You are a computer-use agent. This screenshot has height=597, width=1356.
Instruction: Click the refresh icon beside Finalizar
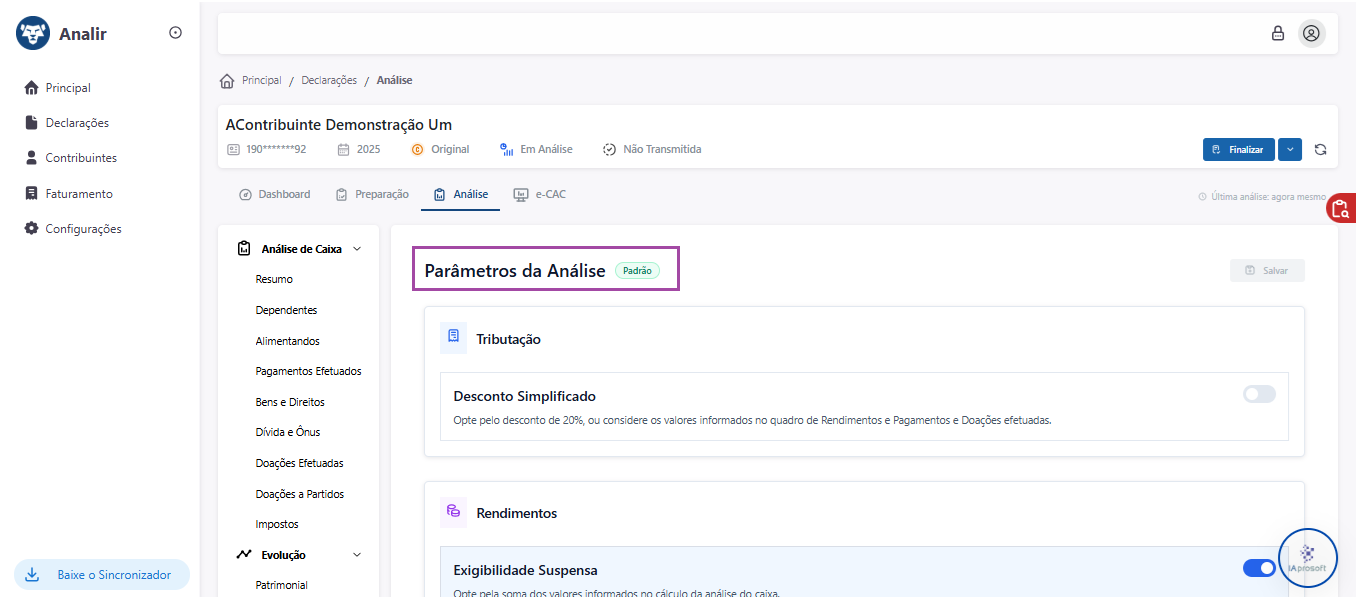[x=1320, y=150]
